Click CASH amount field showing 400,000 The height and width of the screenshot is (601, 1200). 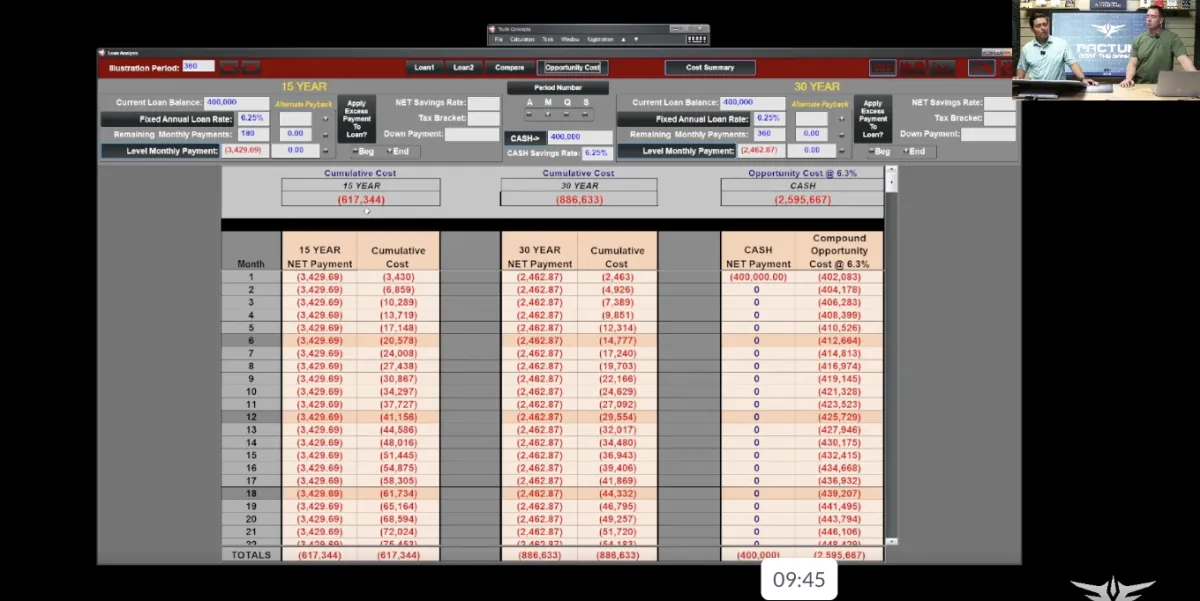point(580,138)
